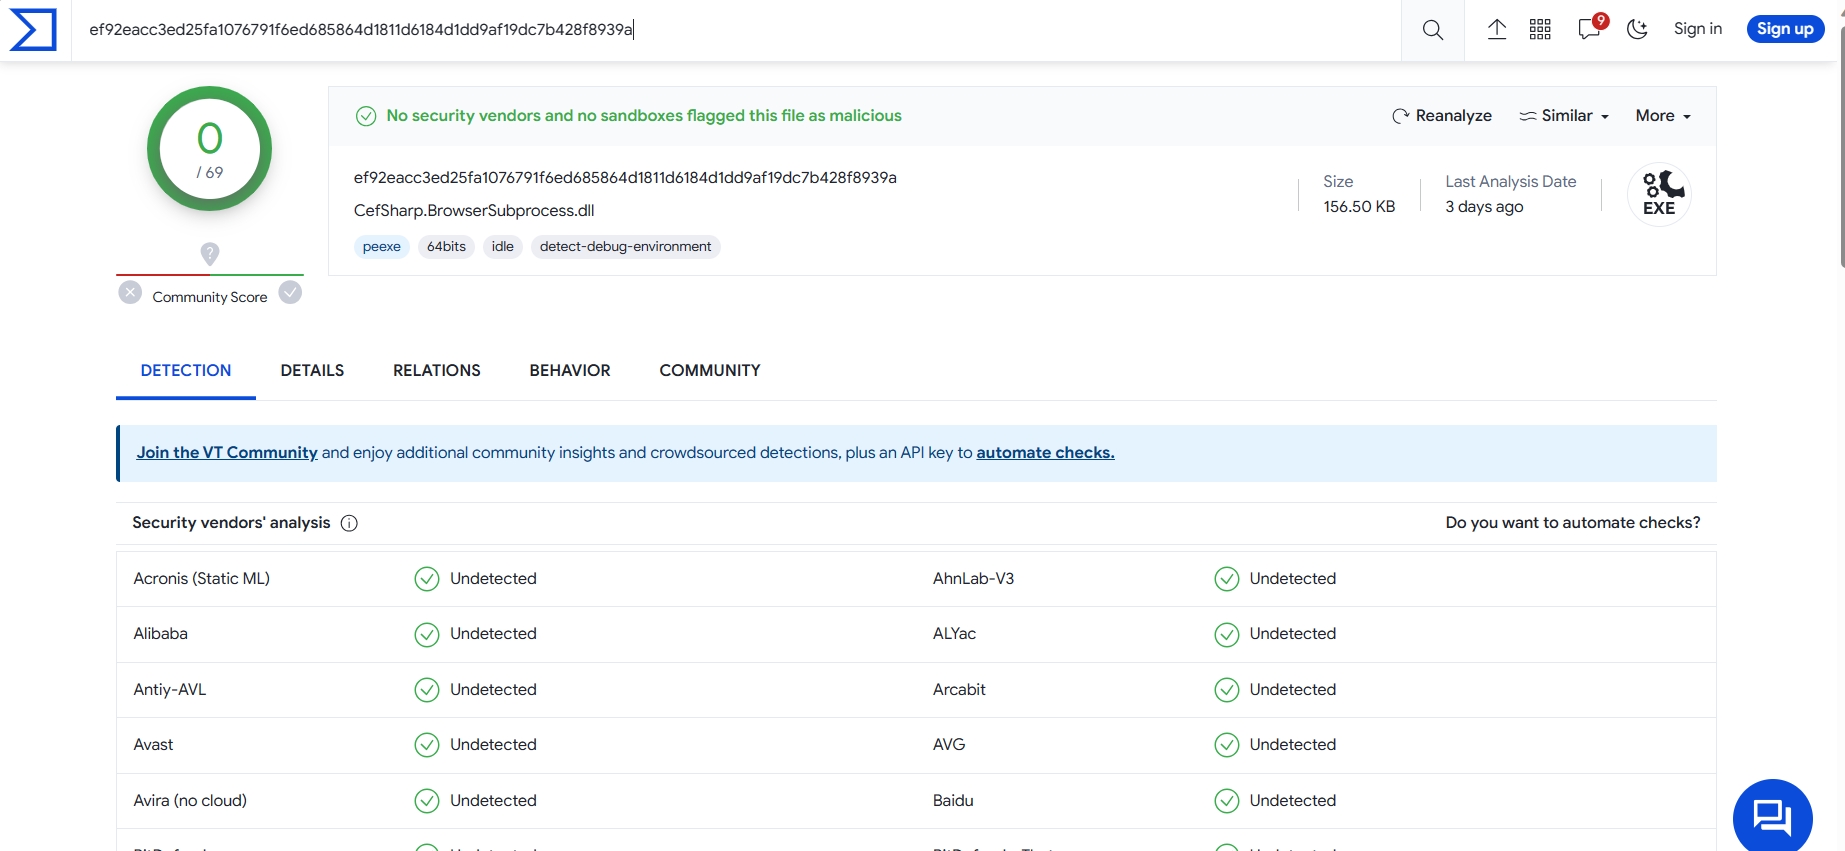Open notifications with the red badge
Viewport: 1845px width, 851px height.
coord(1589,28)
